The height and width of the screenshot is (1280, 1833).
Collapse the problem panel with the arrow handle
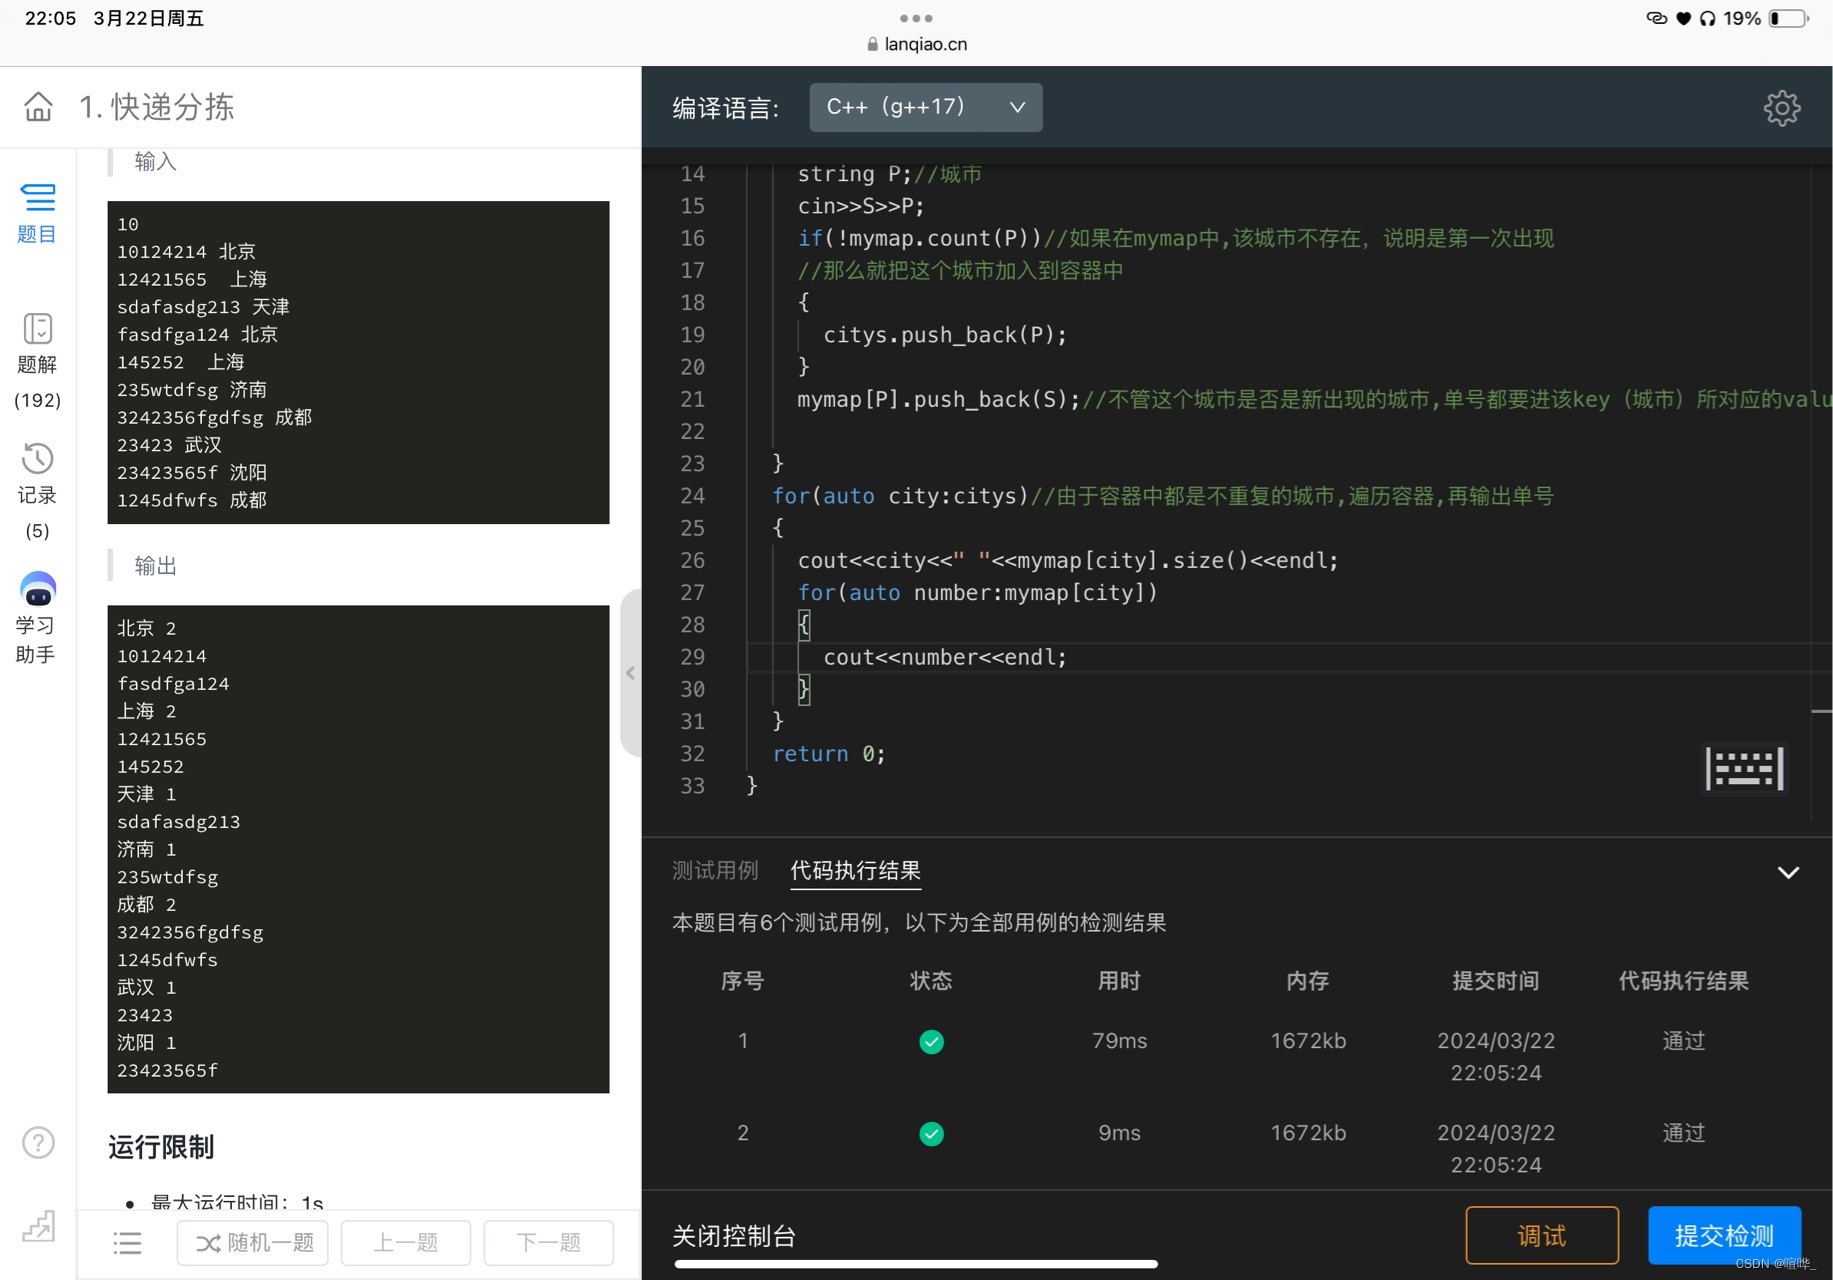point(631,673)
